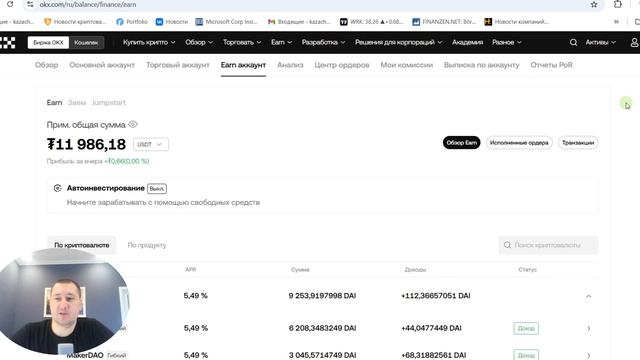Open Earn dropdown in top navigation

point(281,42)
